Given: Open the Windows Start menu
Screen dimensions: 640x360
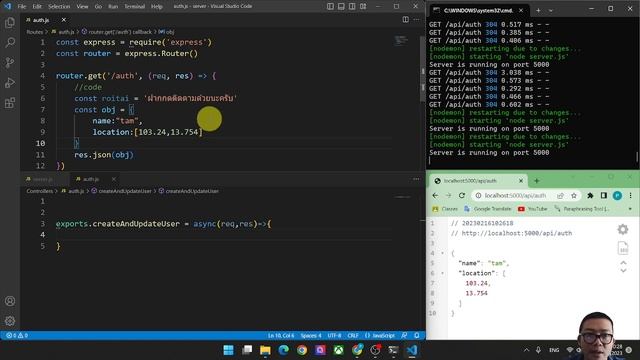Looking at the screenshot, I should click(229, 350).
